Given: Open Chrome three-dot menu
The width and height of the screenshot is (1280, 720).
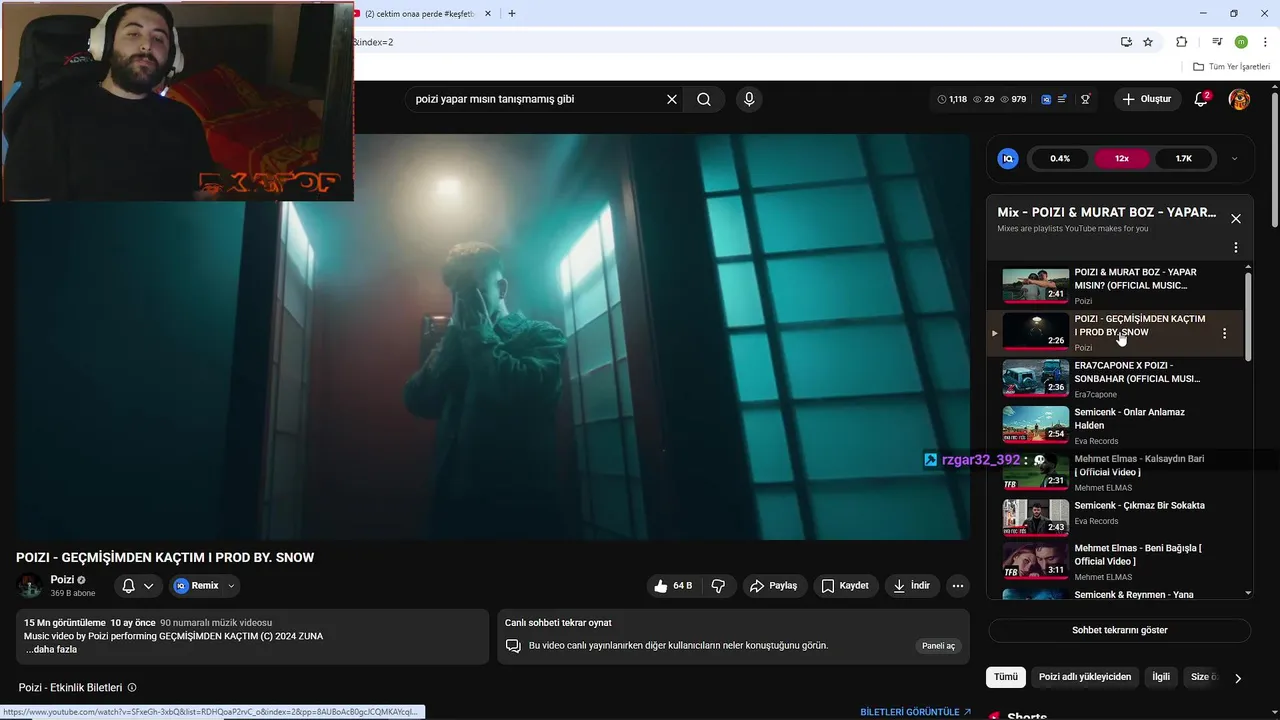Looking at the screenshot, I should (x=1265, y=42).
